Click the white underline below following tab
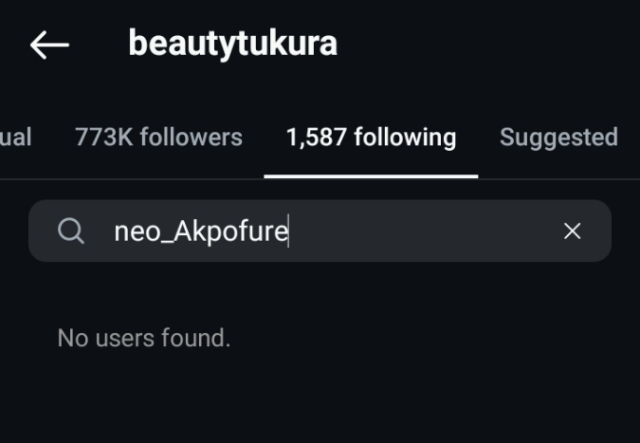 coord(371,176)
